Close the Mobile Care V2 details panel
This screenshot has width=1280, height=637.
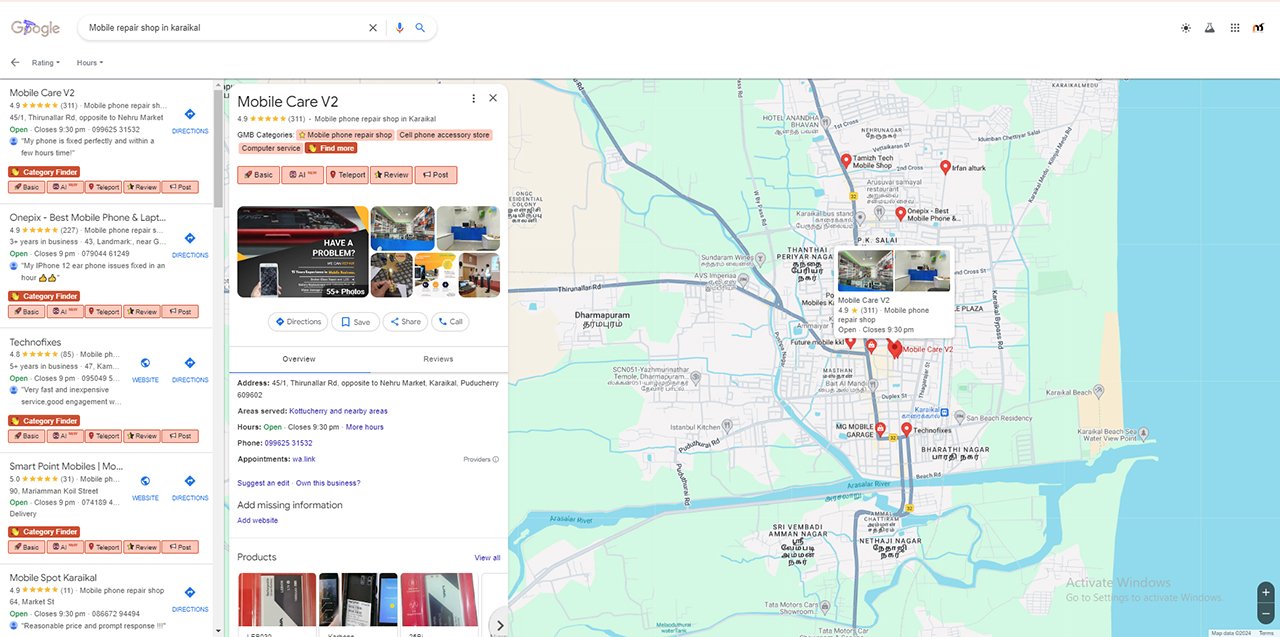click(493, 98)
